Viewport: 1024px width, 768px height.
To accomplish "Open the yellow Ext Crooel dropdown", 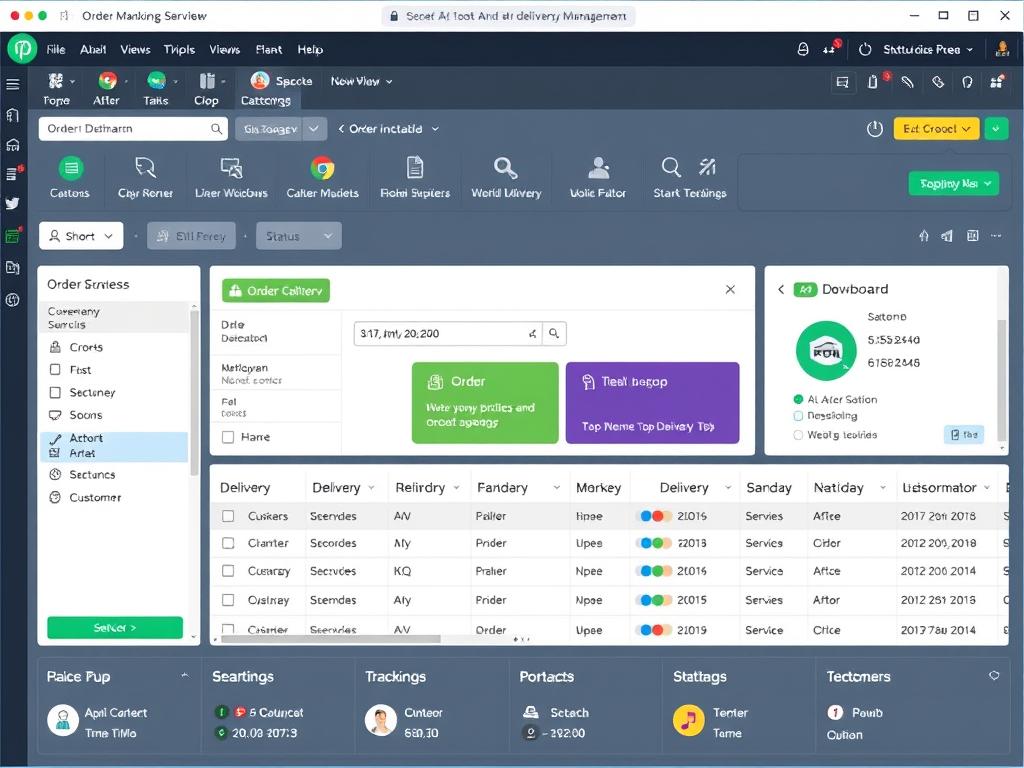I will coord(935,129).
